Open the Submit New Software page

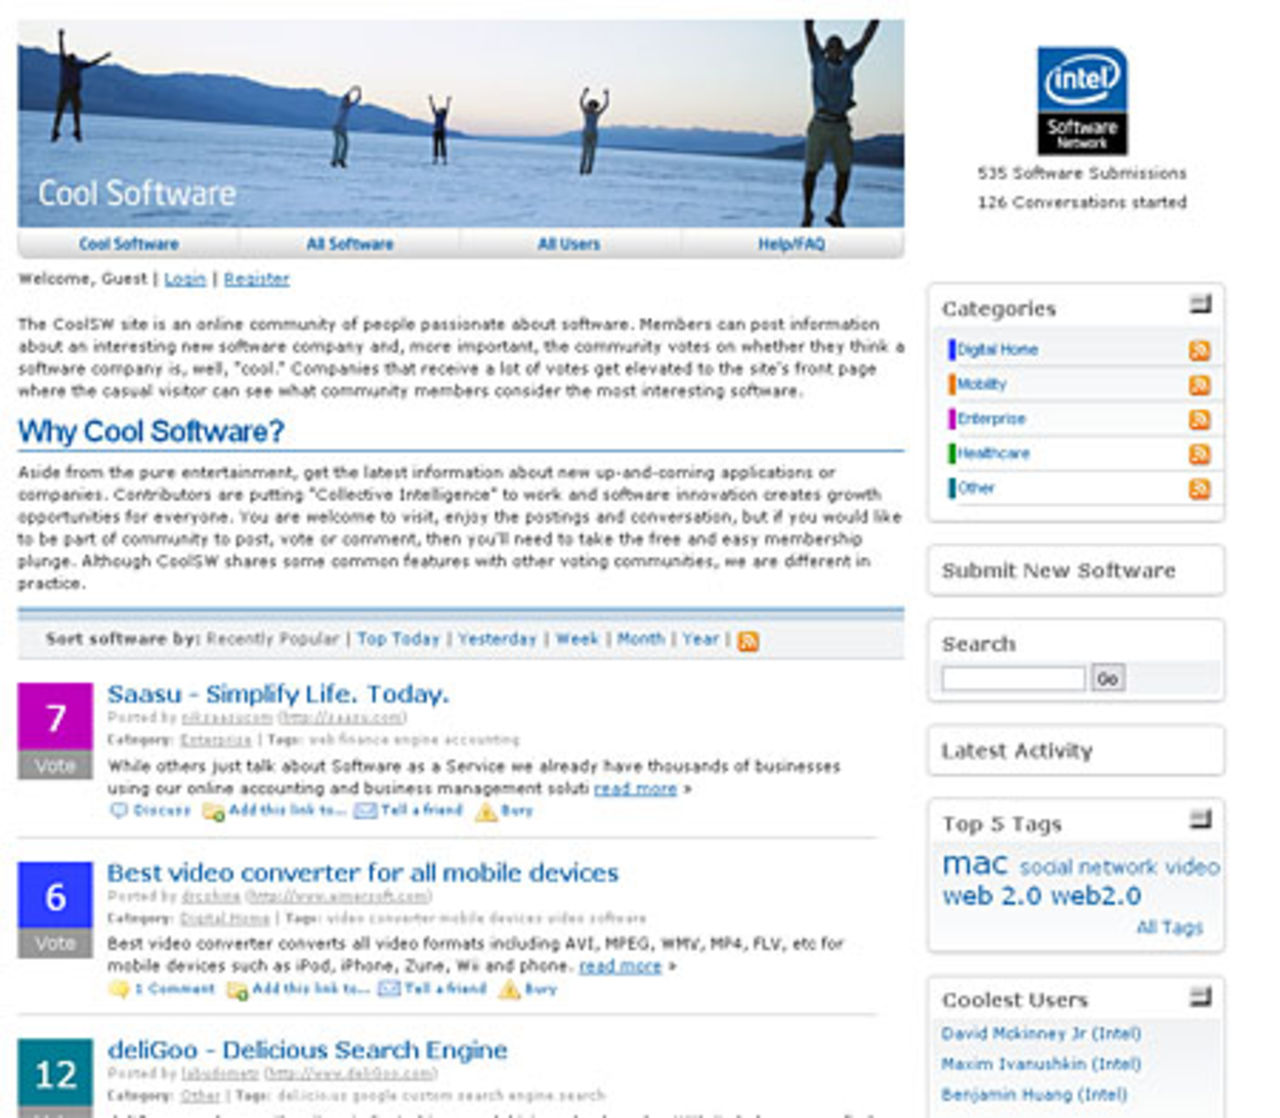[1058, 571]
